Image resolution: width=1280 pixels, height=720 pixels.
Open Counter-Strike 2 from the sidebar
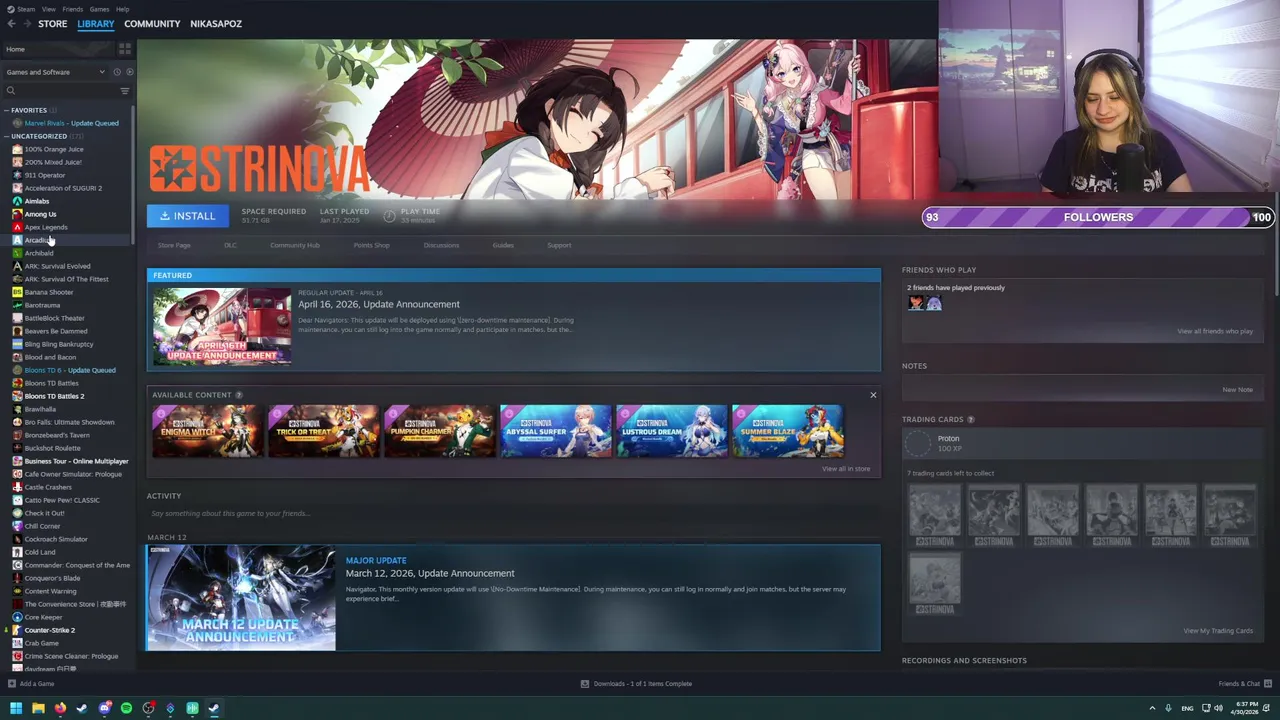pyautogui.click(x=49, y=630)
